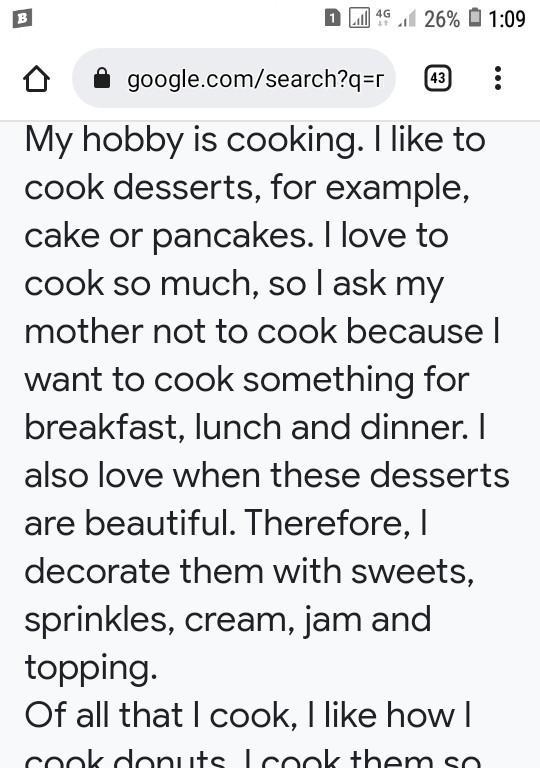Tap the word 'topping' ending the paragraph
Image resolution: width=540 pixels, height=768 pixels.
pos(91,669)
